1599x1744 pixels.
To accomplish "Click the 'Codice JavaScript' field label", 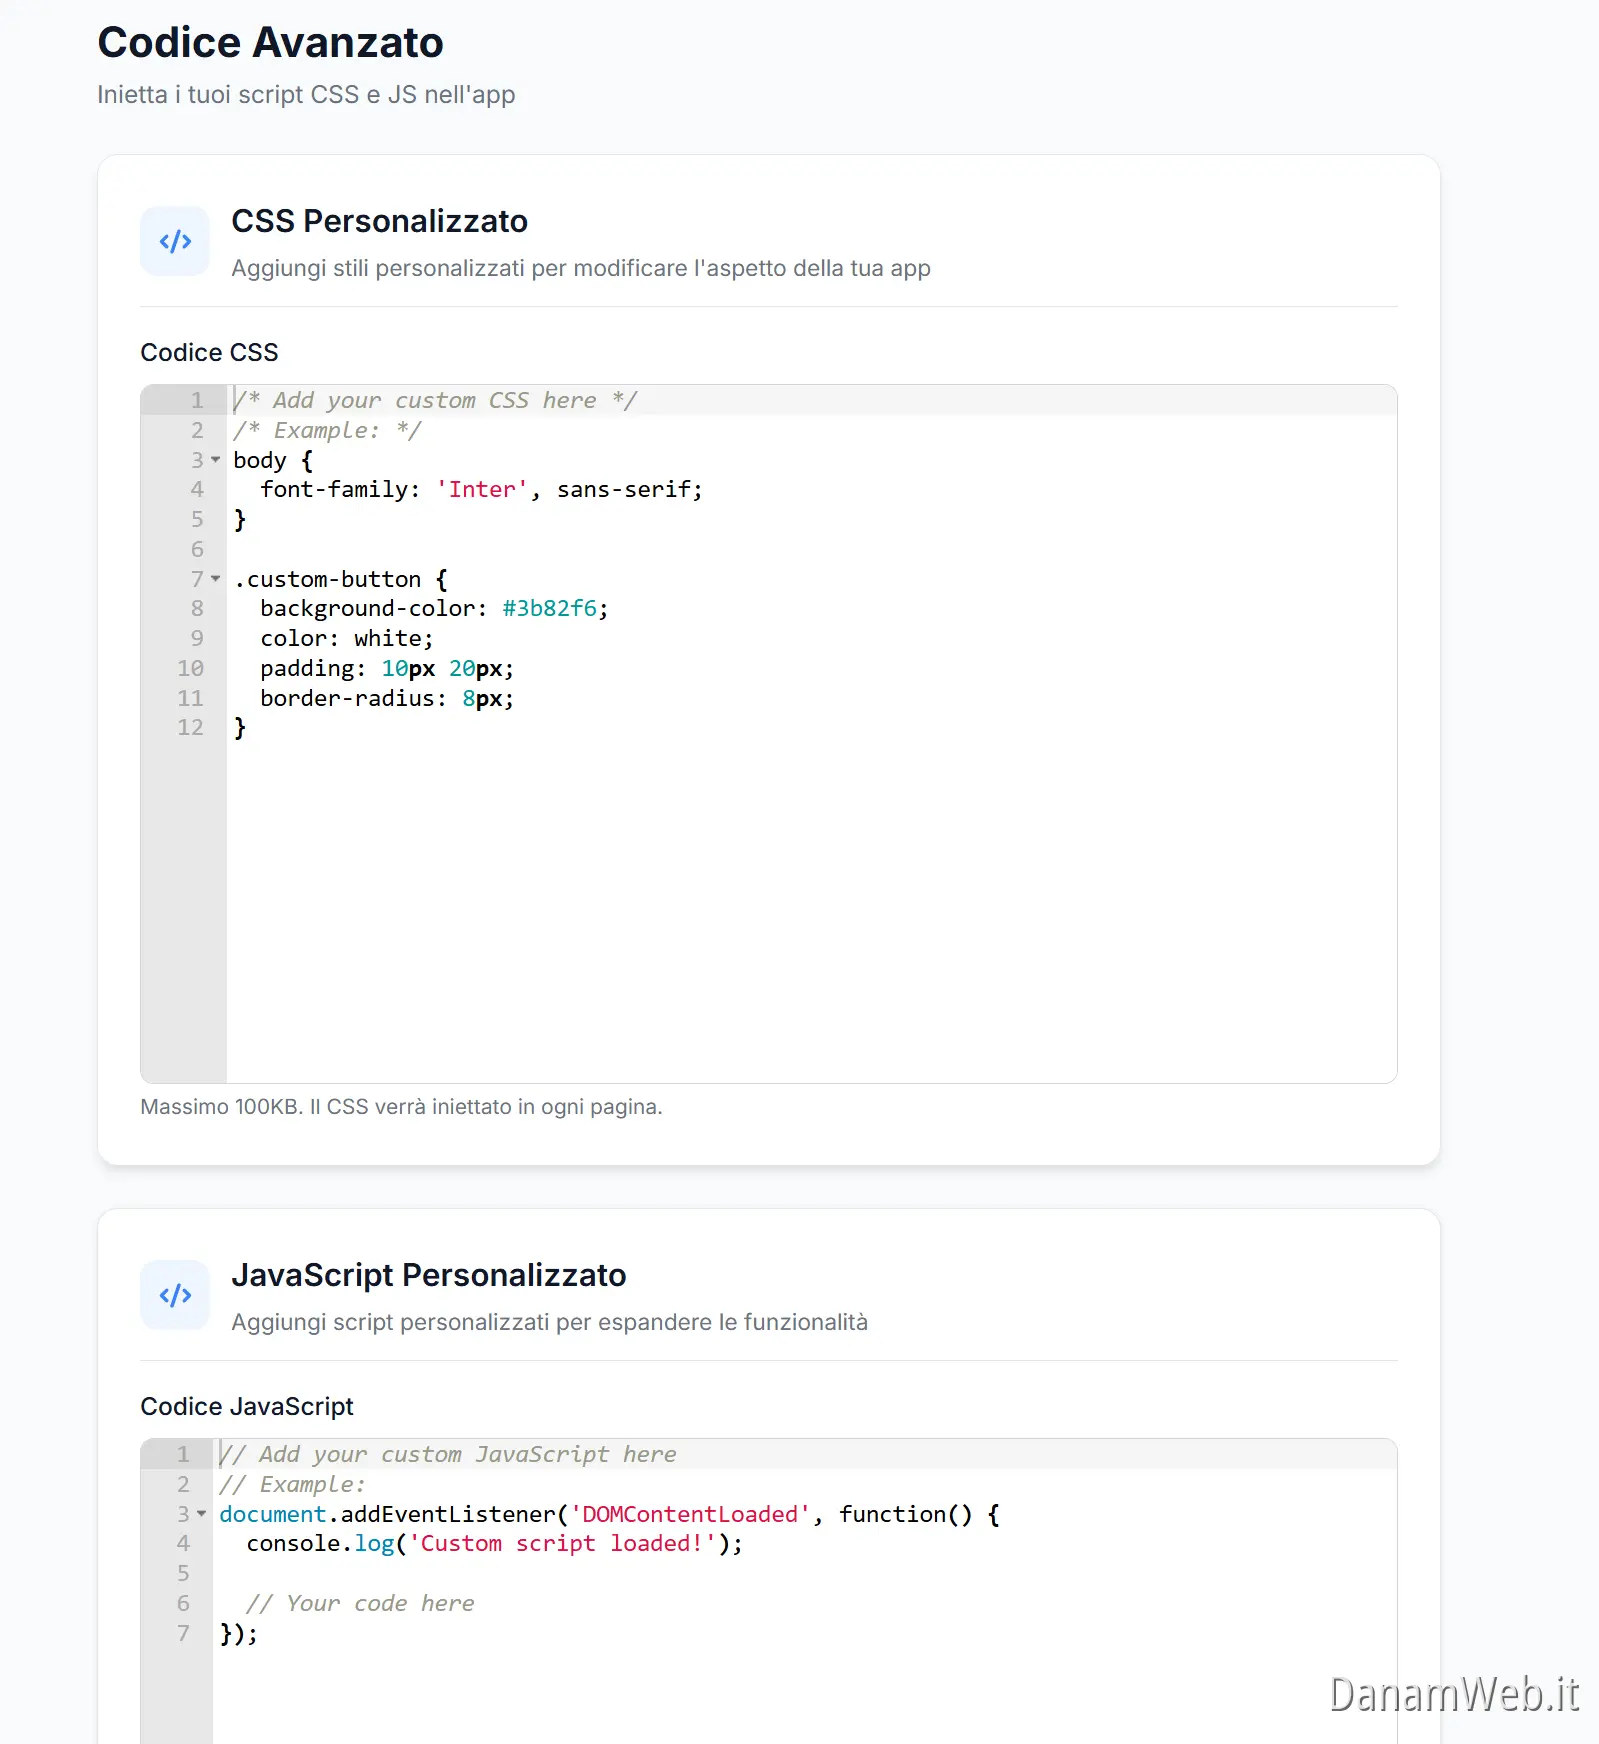I will pos(246,1406).
